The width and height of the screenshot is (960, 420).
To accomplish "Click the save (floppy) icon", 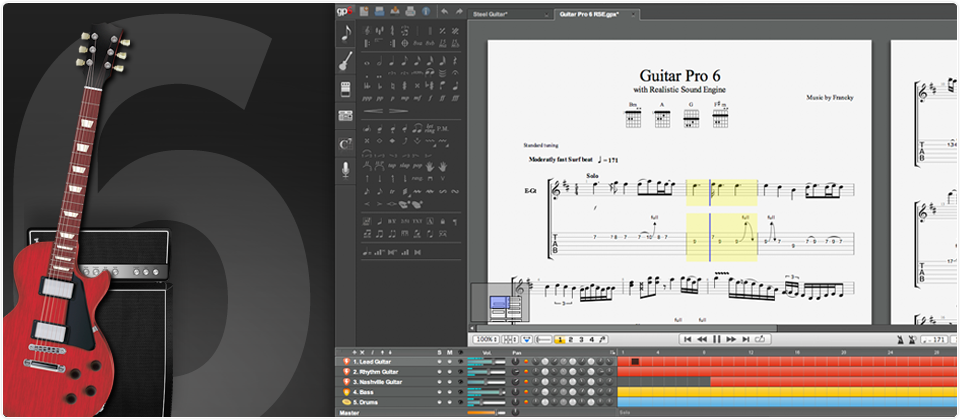I will click(x=380, y=11).
